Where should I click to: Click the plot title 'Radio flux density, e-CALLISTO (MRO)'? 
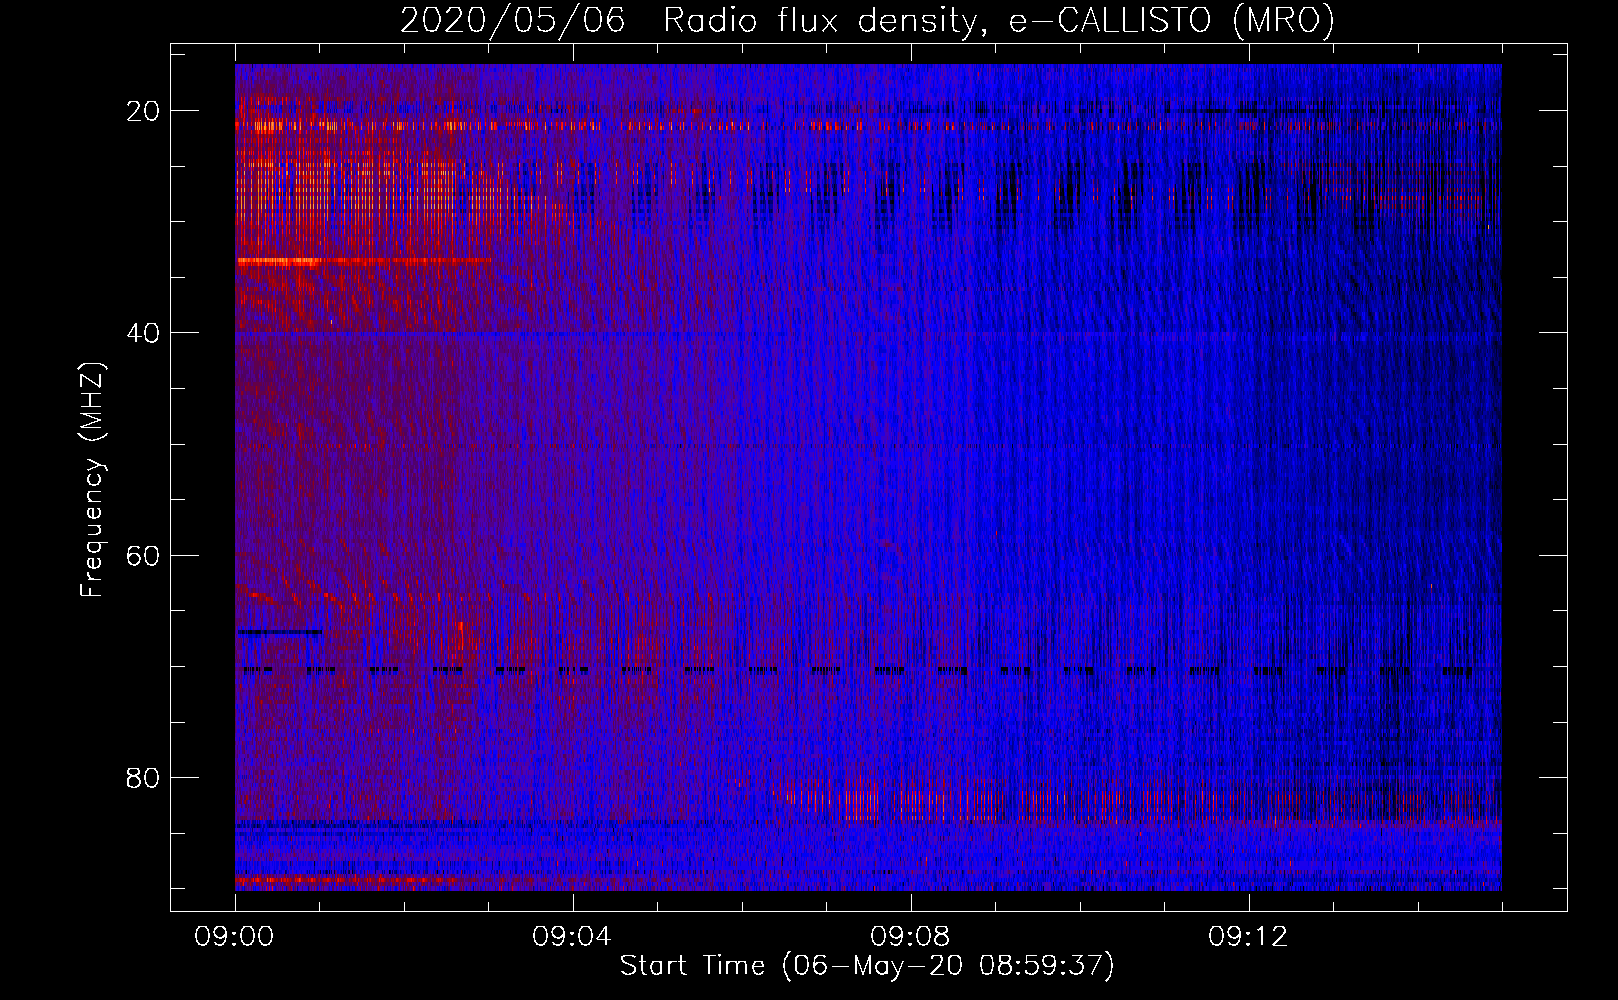(x=998, y=21)
